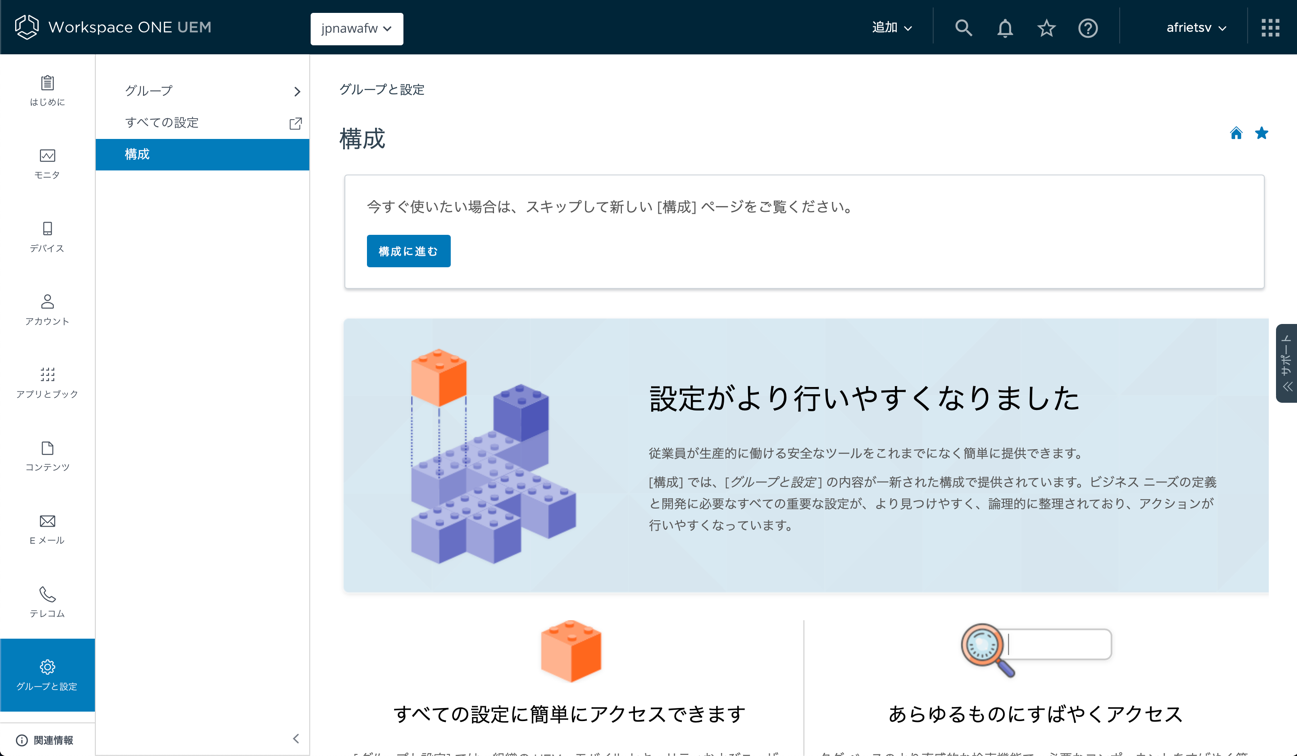Open the apps grid launcher icon
Image resolution: width=1297 pixels, height=756 pixels.
(x=1270, y=28)
